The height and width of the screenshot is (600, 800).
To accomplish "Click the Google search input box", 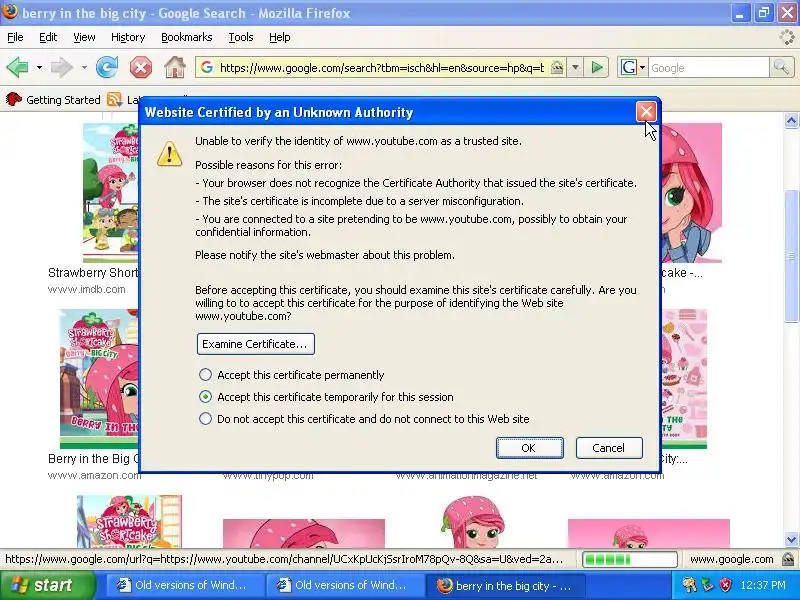I will click(709, 67).
